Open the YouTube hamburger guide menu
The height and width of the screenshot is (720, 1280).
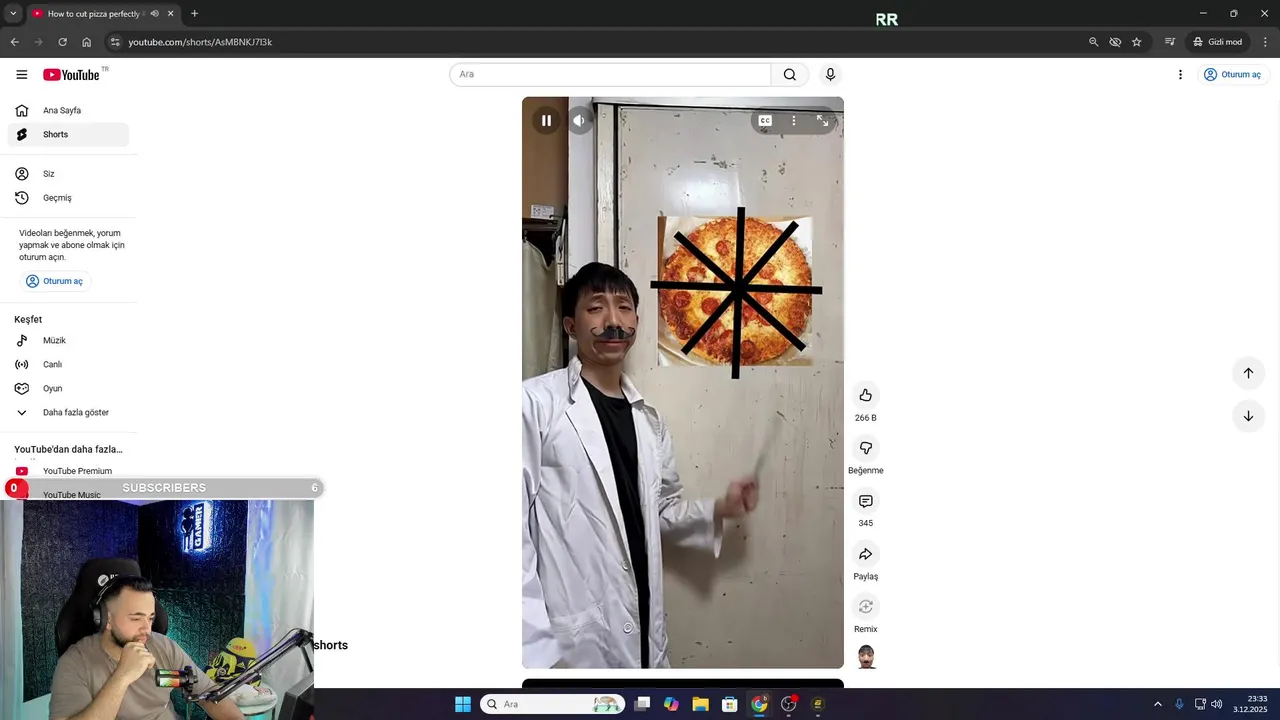tap(22, 75)
